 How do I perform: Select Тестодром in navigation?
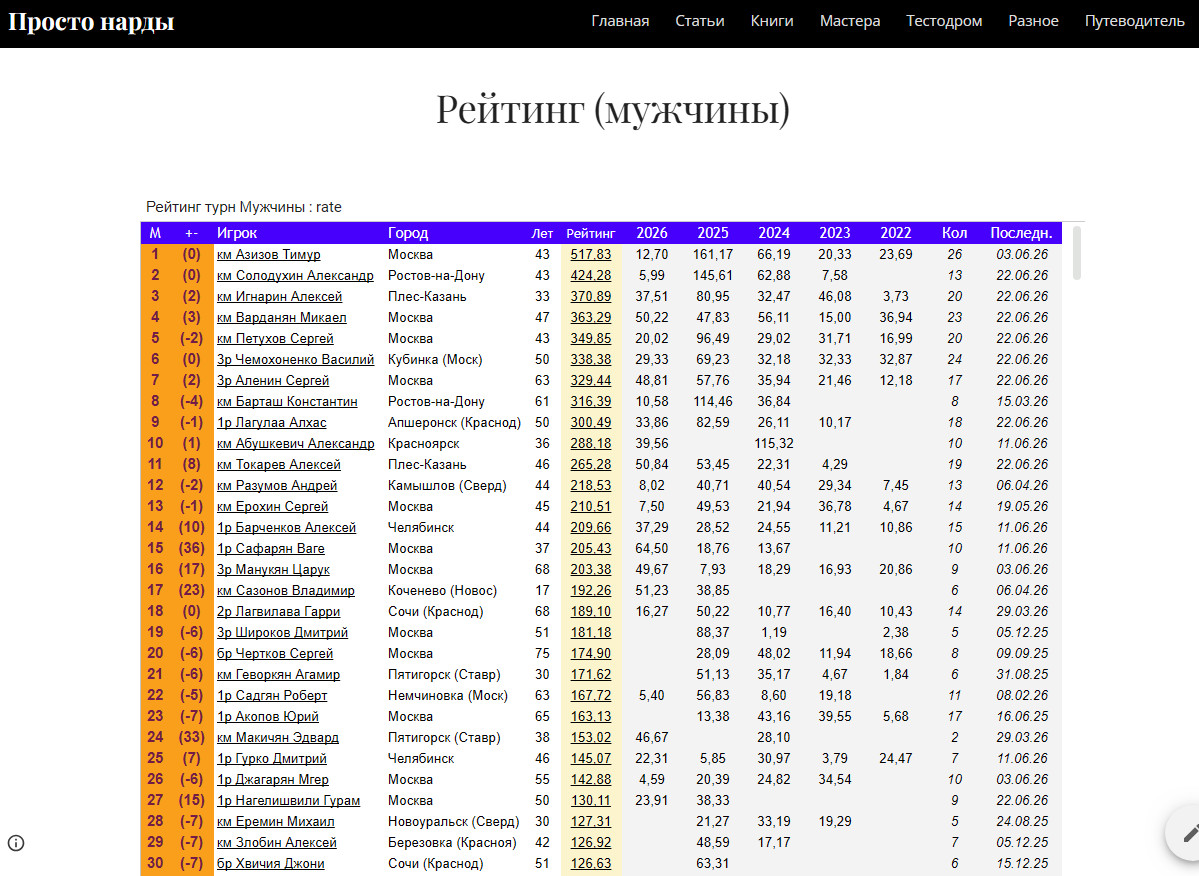point(944,21)
